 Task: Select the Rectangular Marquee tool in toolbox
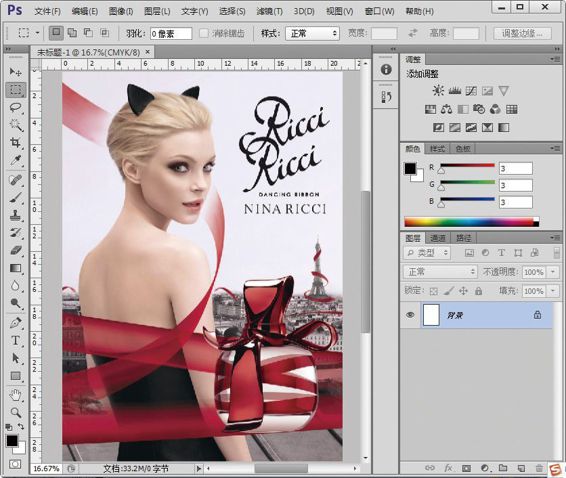point(15,90)
